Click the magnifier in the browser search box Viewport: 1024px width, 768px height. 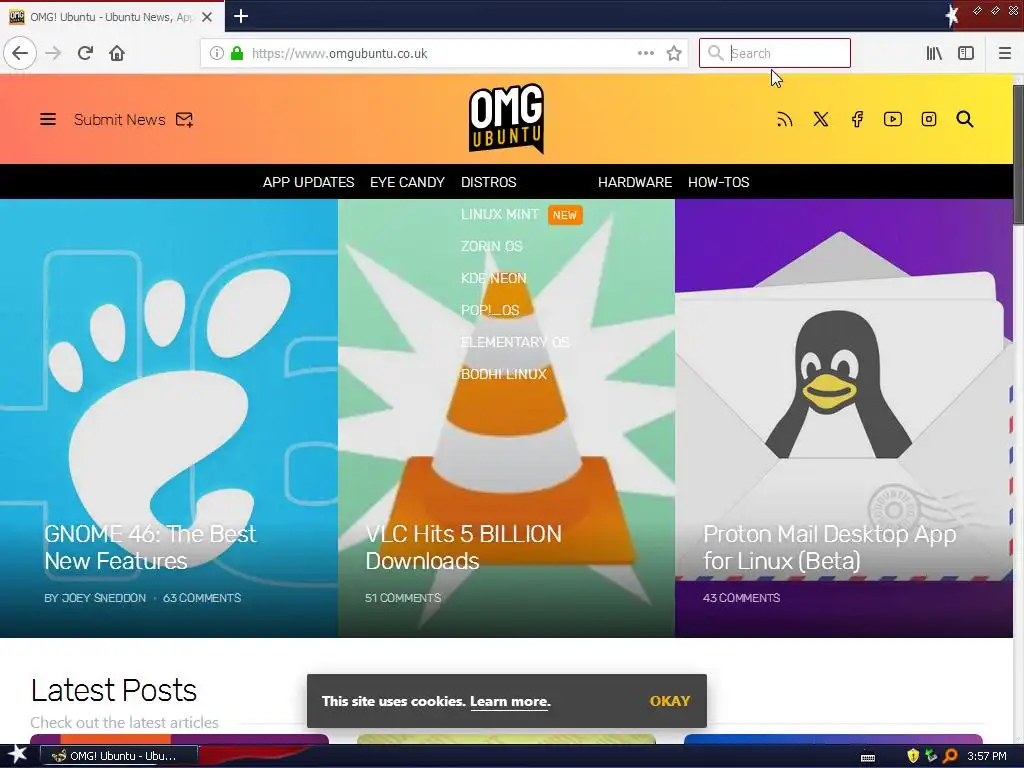[716, 53]
